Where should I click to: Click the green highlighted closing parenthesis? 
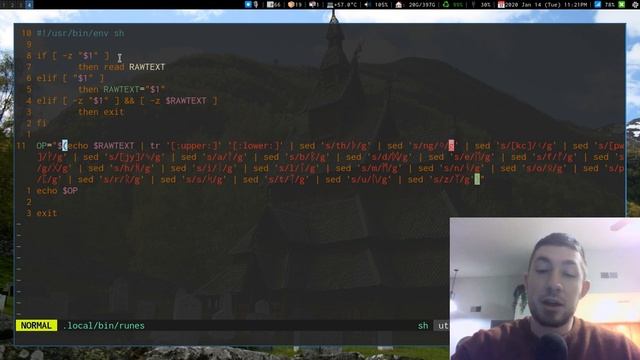click(x=477, y=180)
